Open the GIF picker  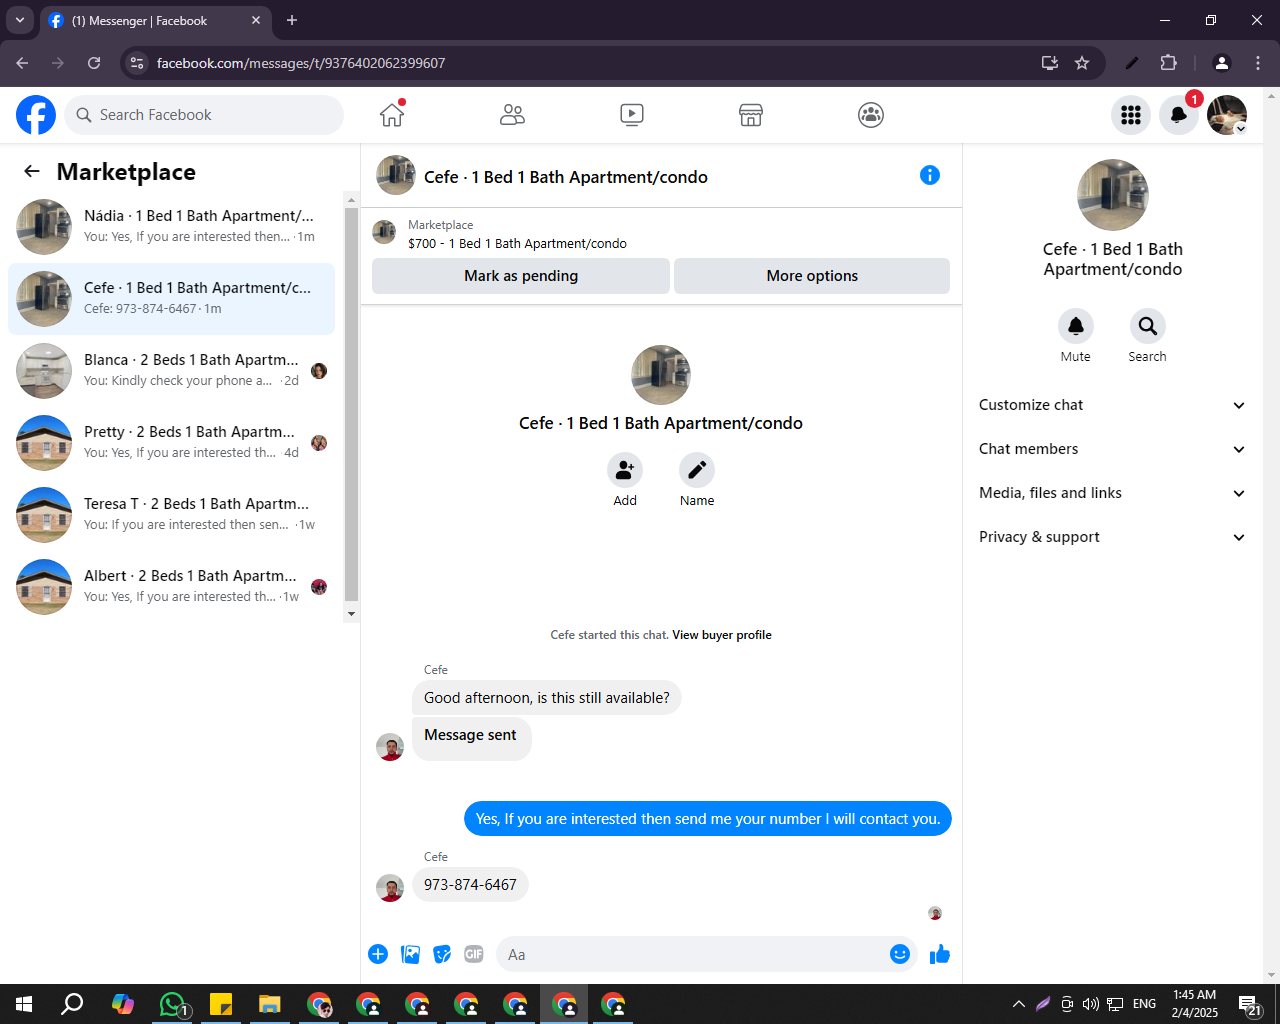[x=474, y=954]
